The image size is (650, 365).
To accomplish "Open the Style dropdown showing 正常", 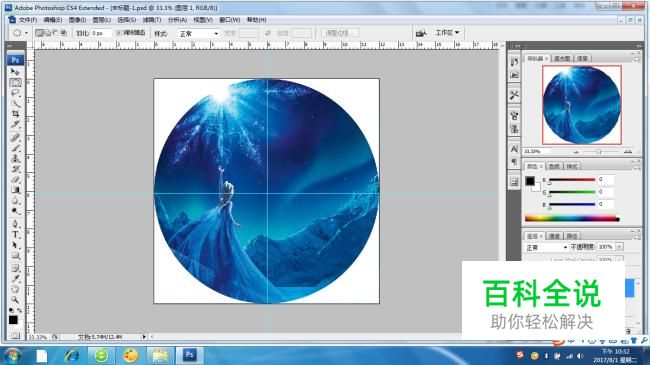I will point(199,33).
